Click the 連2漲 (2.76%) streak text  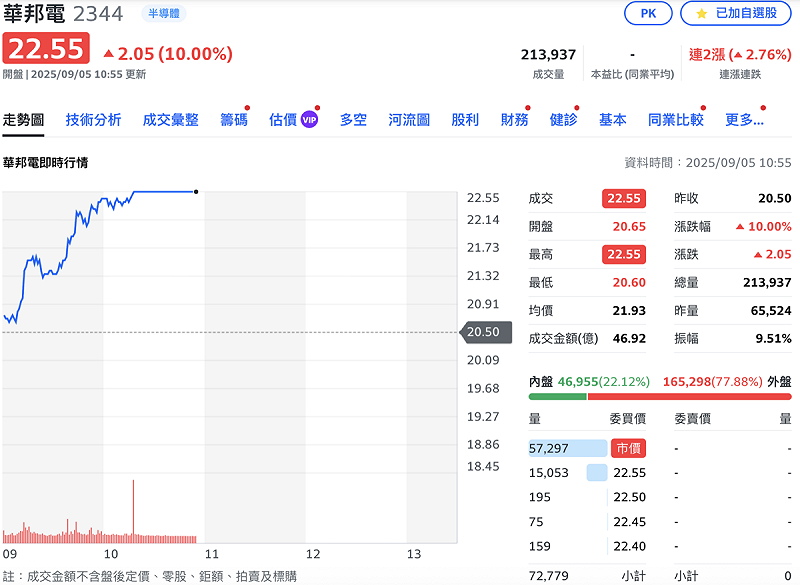coord(740,55)
